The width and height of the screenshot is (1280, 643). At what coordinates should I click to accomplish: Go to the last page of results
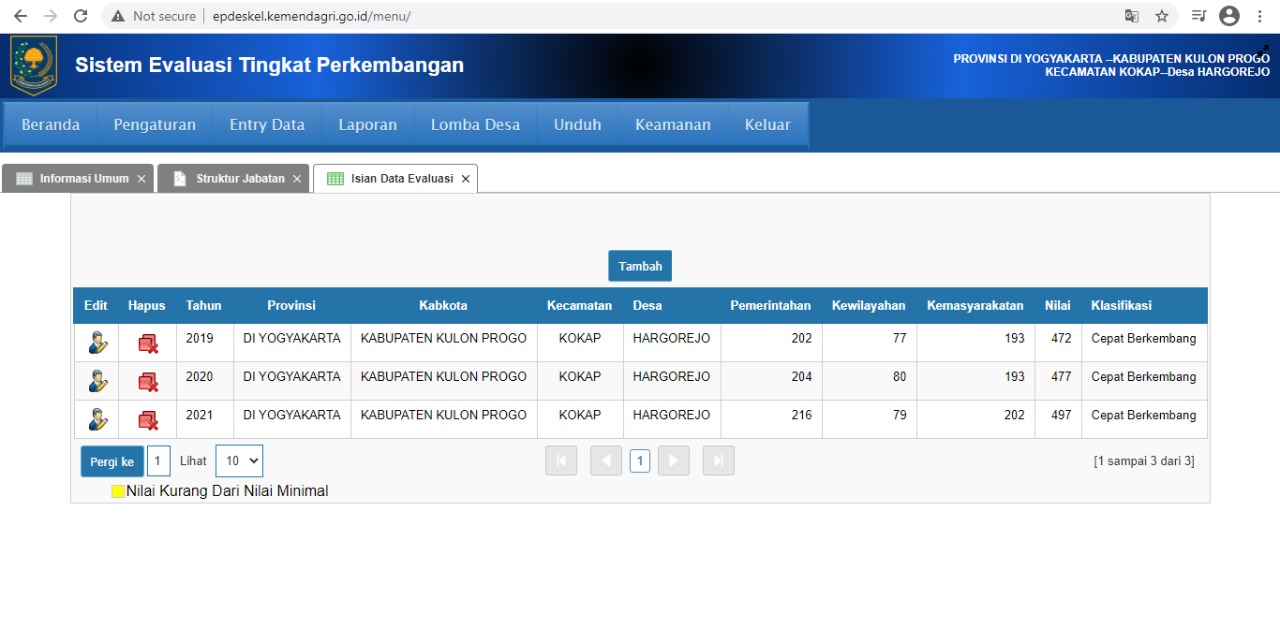[718, 460]
